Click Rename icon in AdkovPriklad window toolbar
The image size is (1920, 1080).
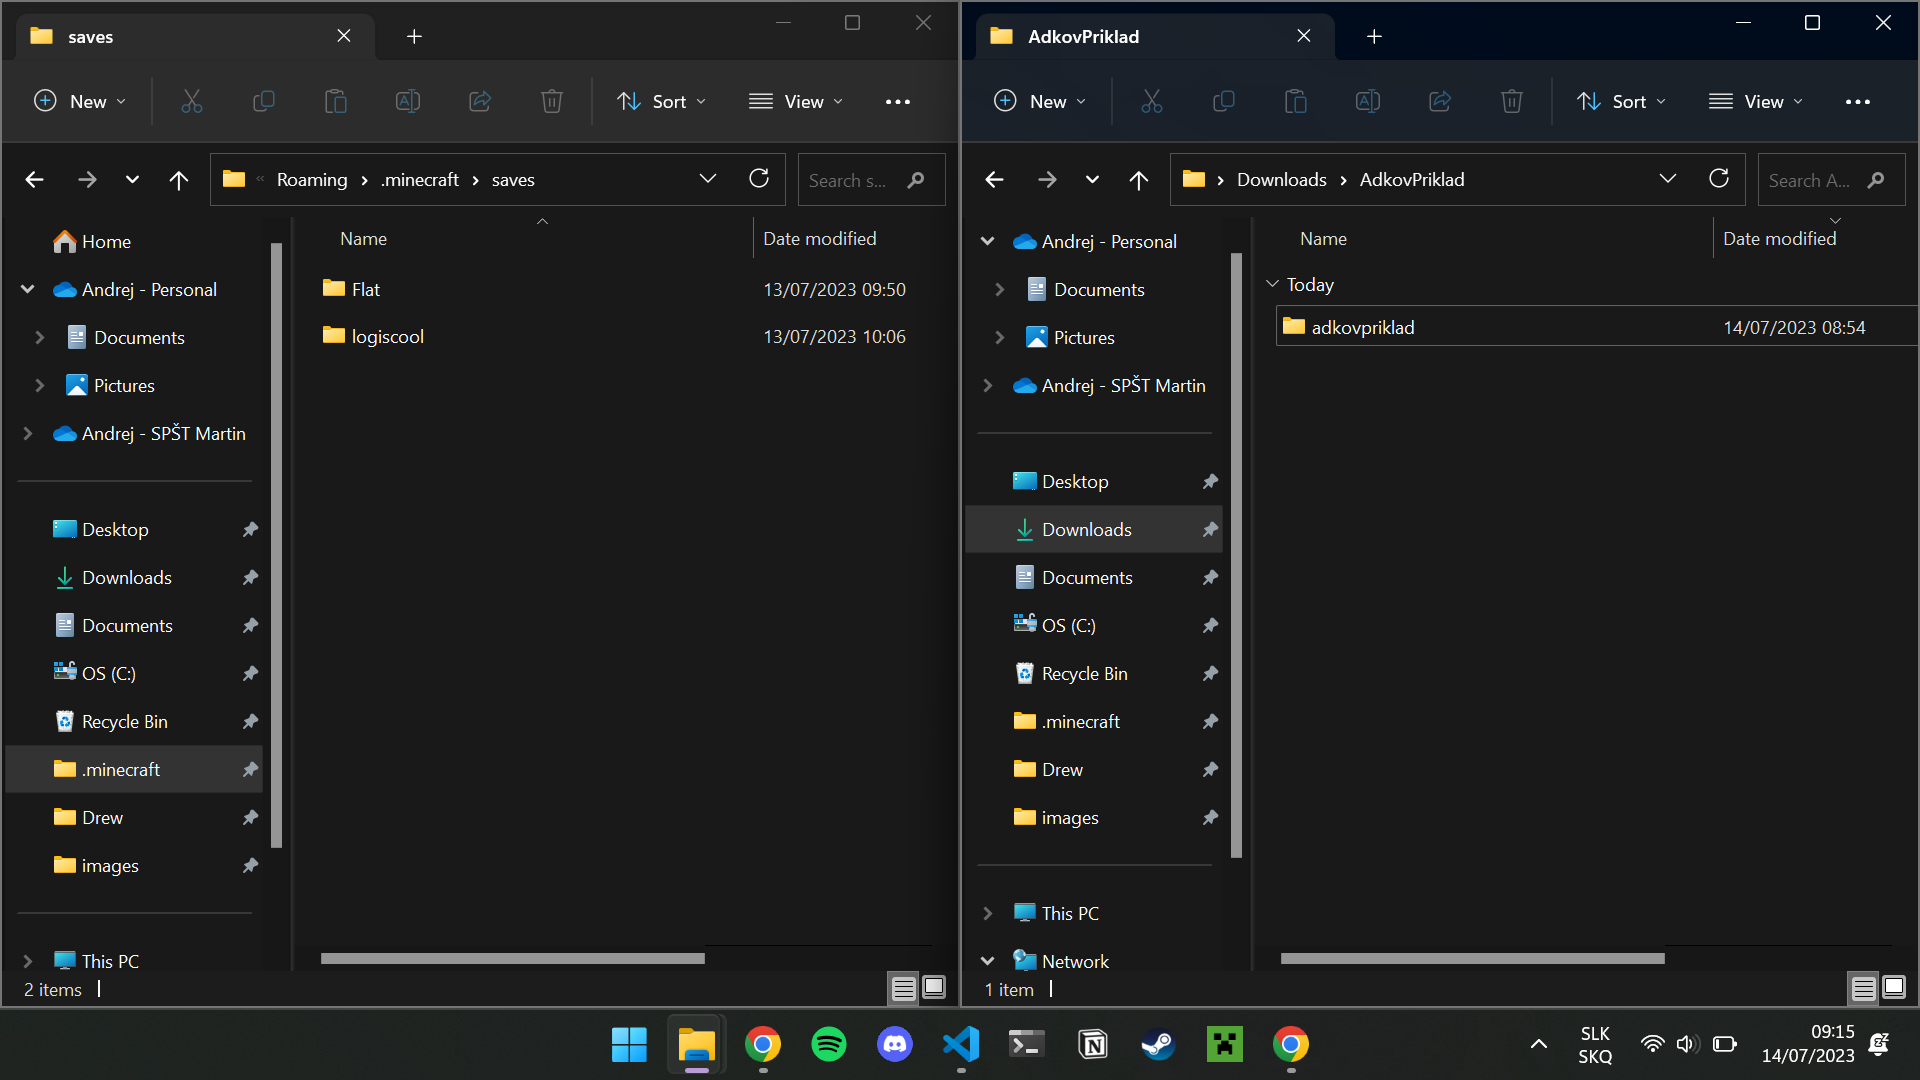pos(1368,101)
